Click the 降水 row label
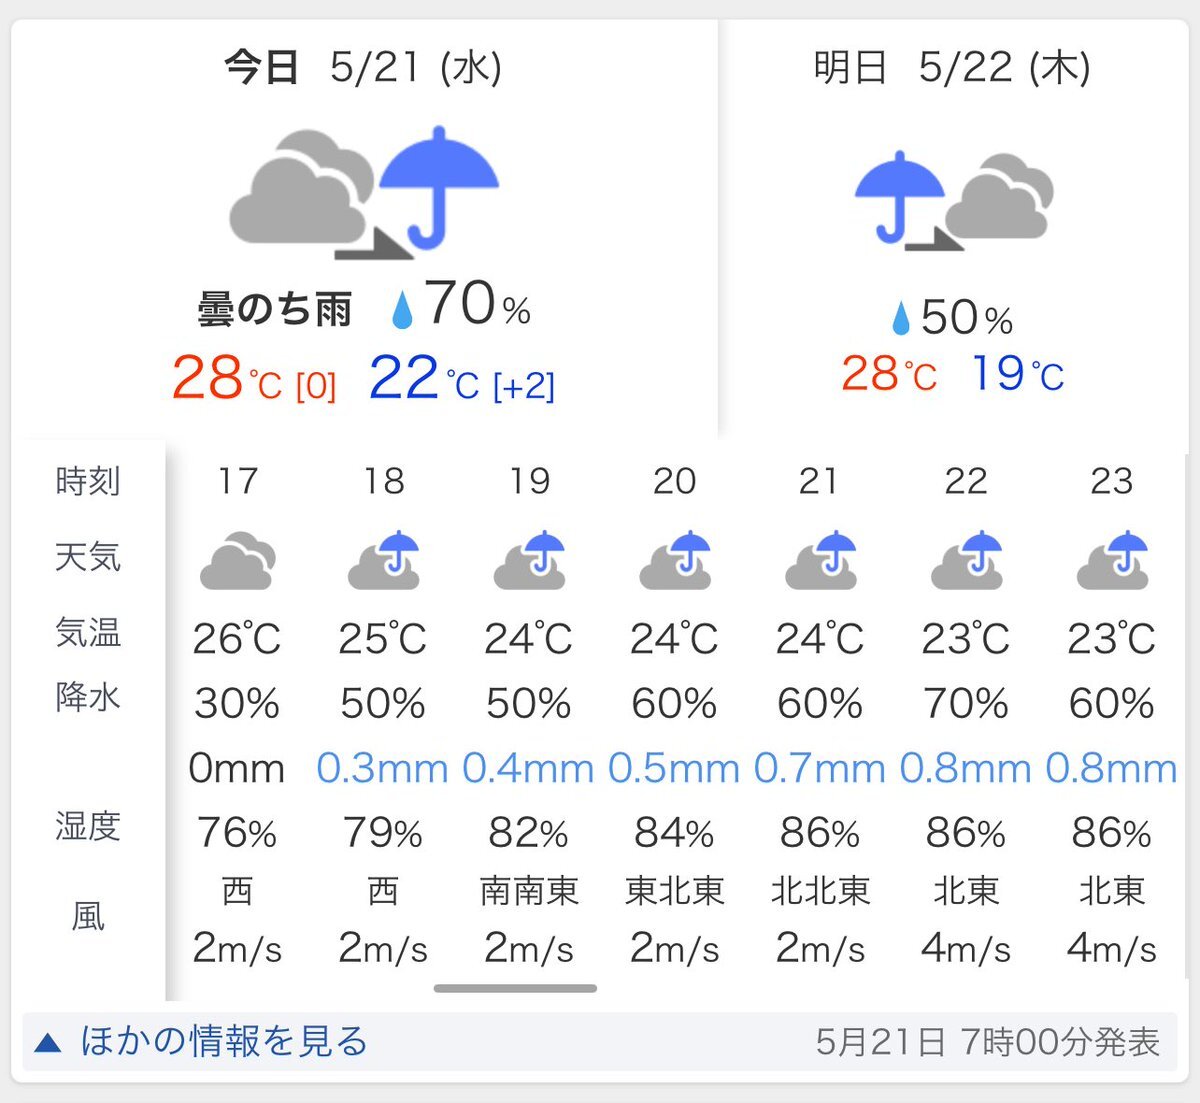 pos(88,696)
